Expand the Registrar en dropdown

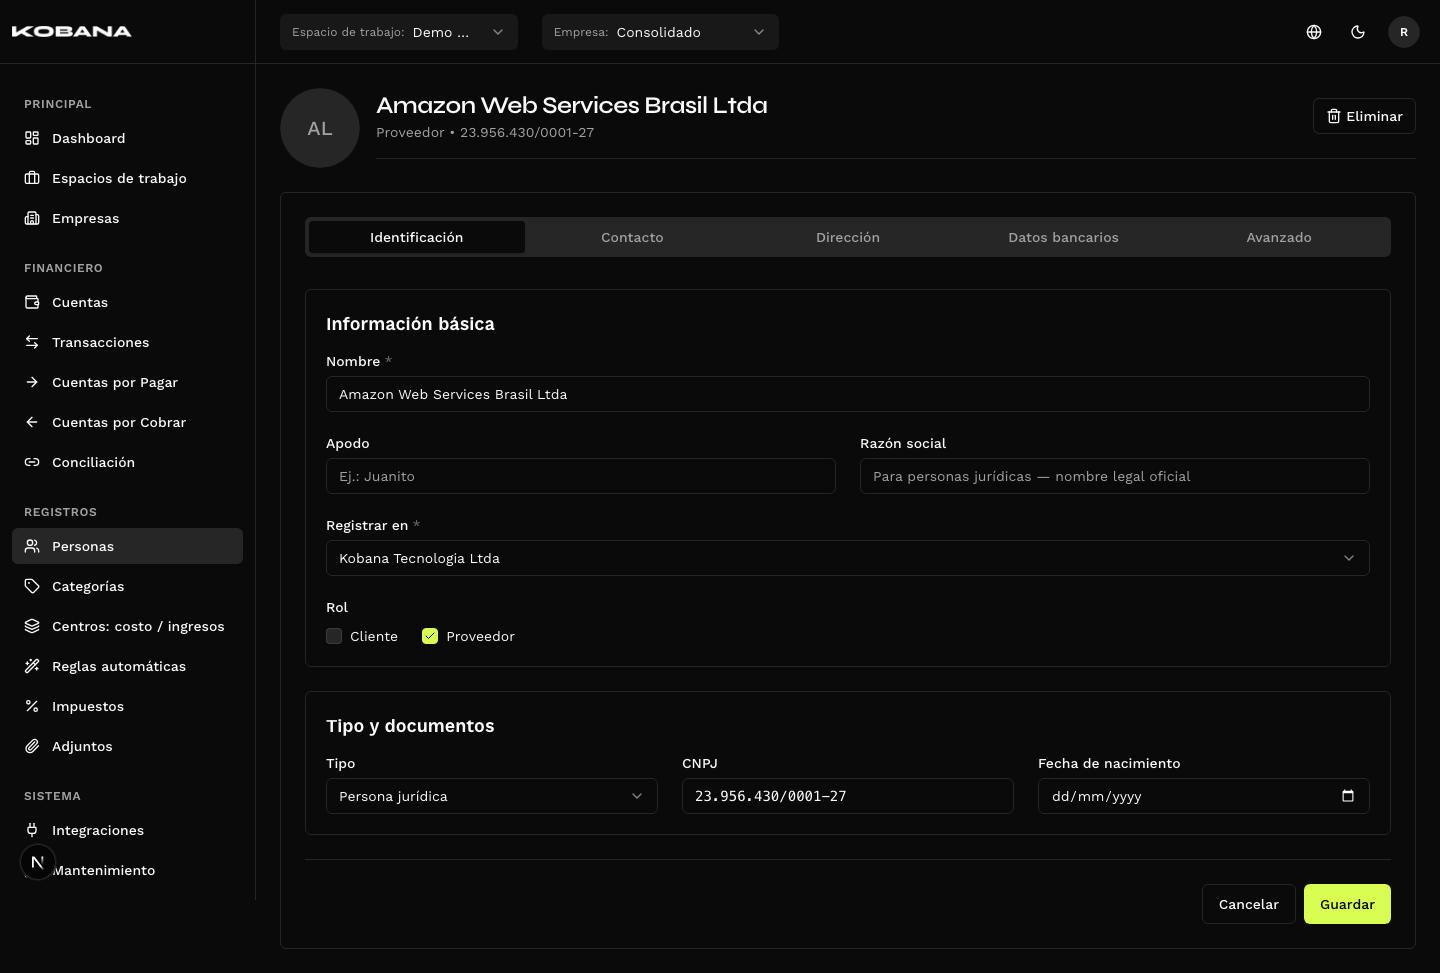[x=848, y=558]
